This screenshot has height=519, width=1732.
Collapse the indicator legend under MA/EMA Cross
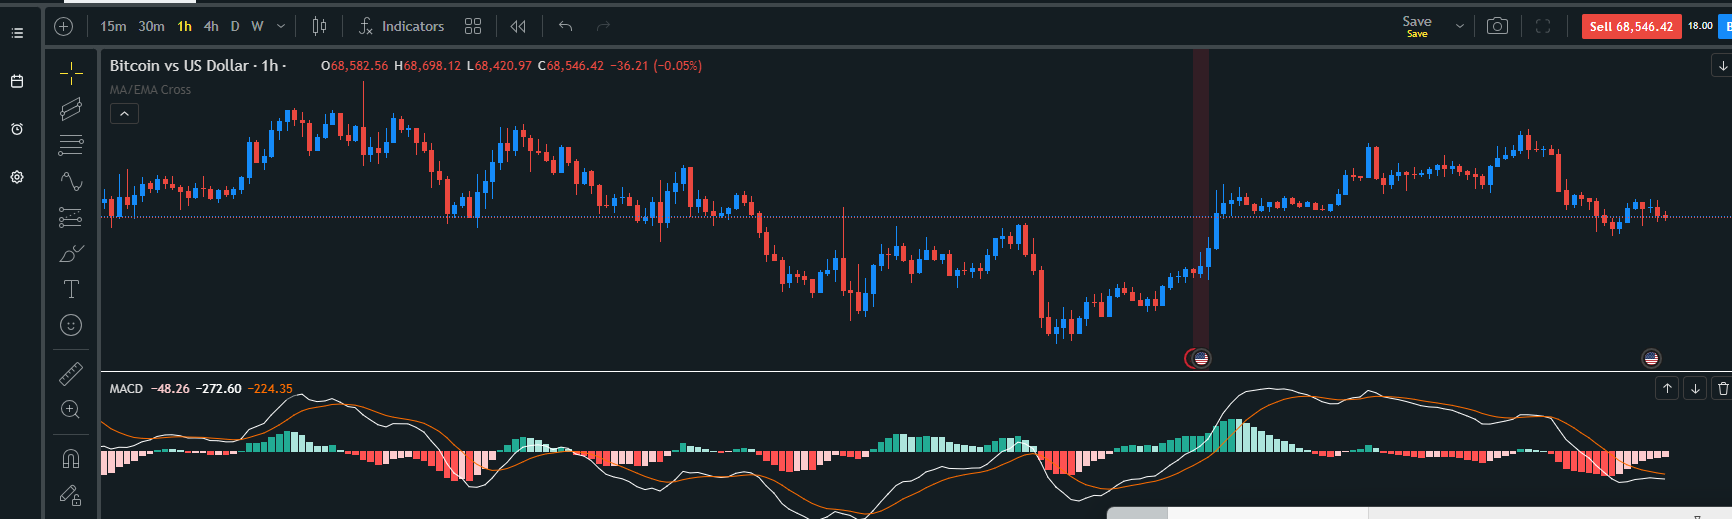point(124,114)
